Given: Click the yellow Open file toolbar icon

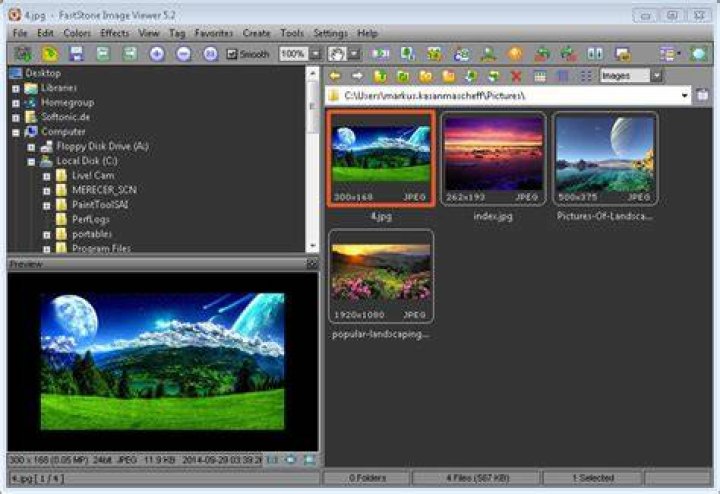Looking at the screenshot, I should point(50,54).
